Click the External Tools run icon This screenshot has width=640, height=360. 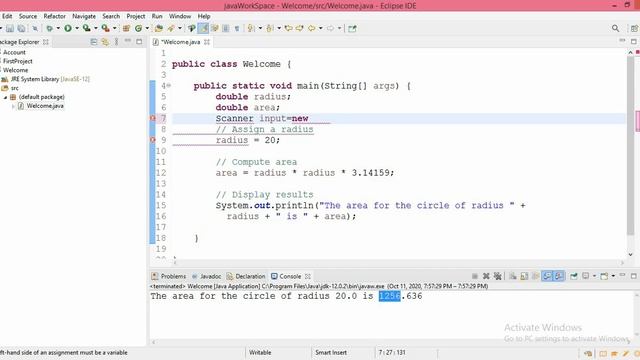(x=105, y=28)
